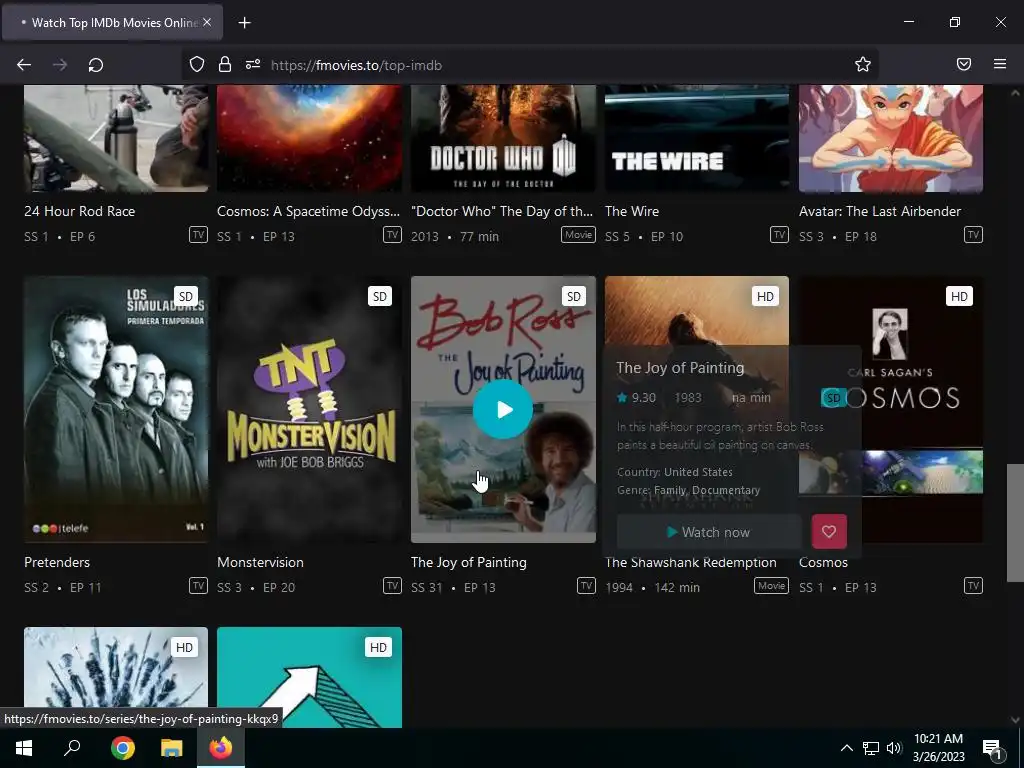Open Windows notification center
Screen dimensions: 1024x768
(992, 748)
